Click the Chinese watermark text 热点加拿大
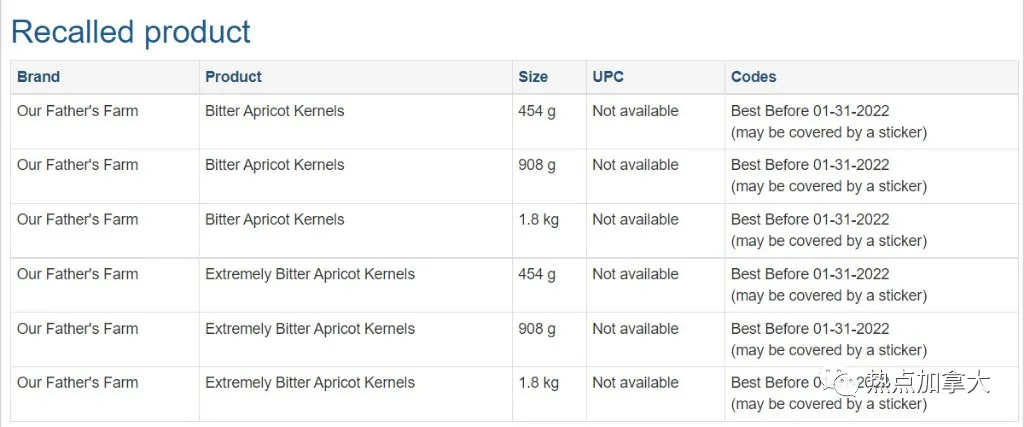The width and height of the screenshot is (1024, 427). [x=928, y=383]
